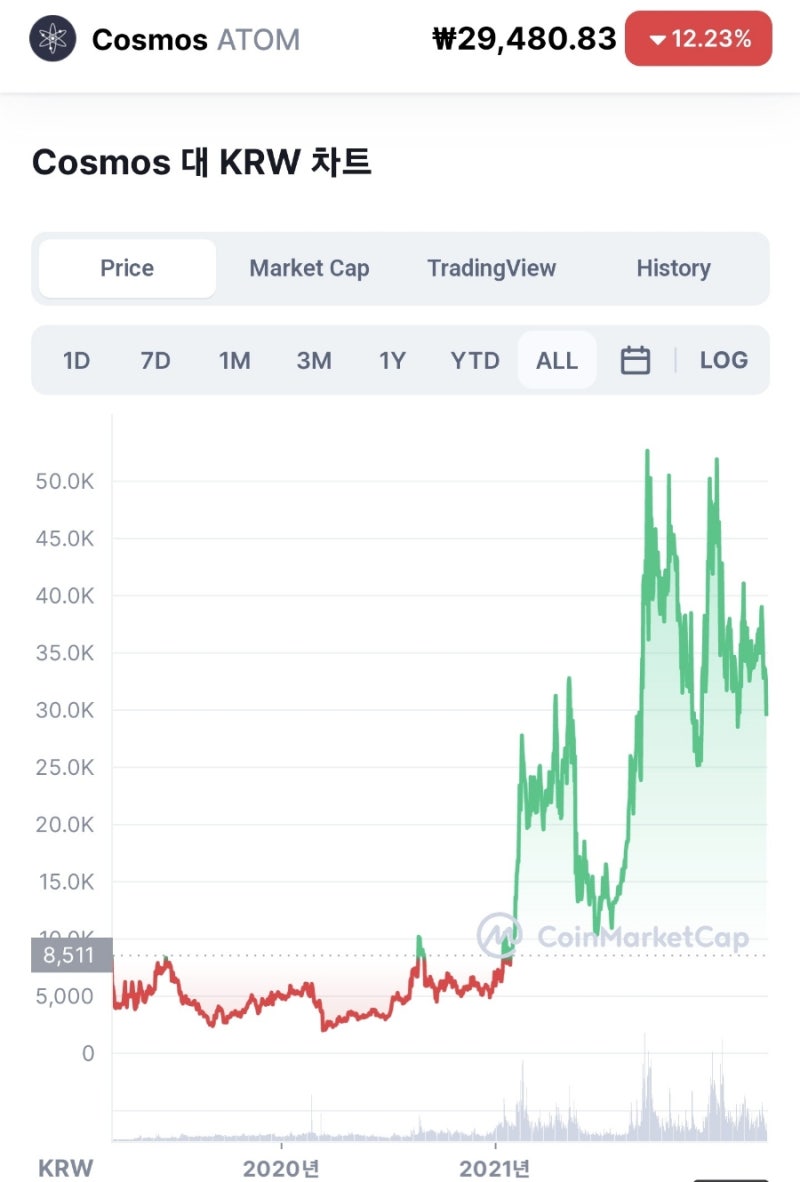
Task: Click the 8,511 price label on axis
Action: [70, 955]
